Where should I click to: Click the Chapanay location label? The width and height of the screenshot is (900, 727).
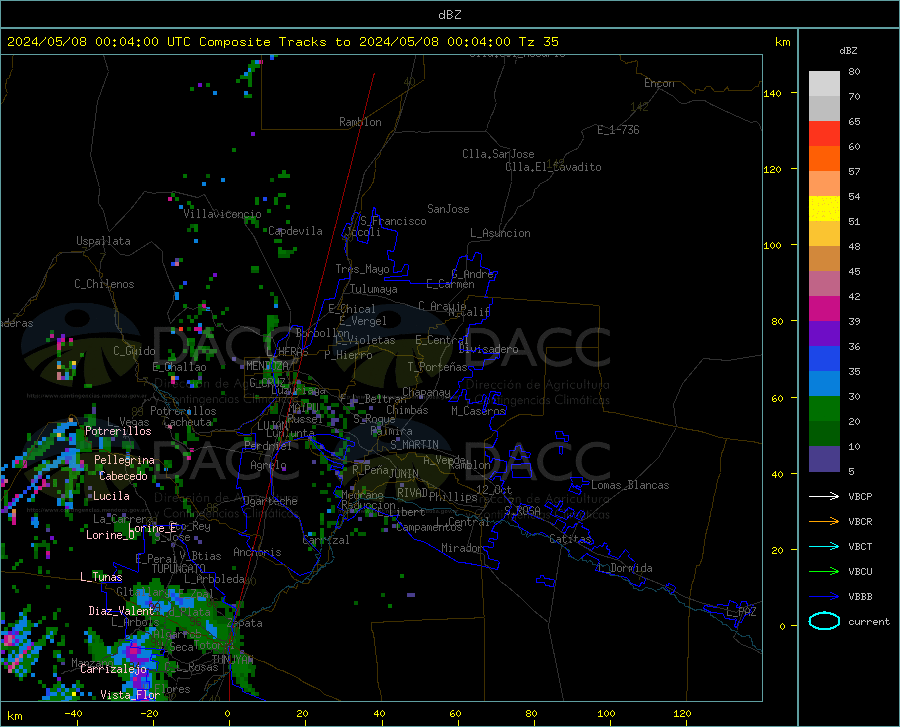pos(426,392)
